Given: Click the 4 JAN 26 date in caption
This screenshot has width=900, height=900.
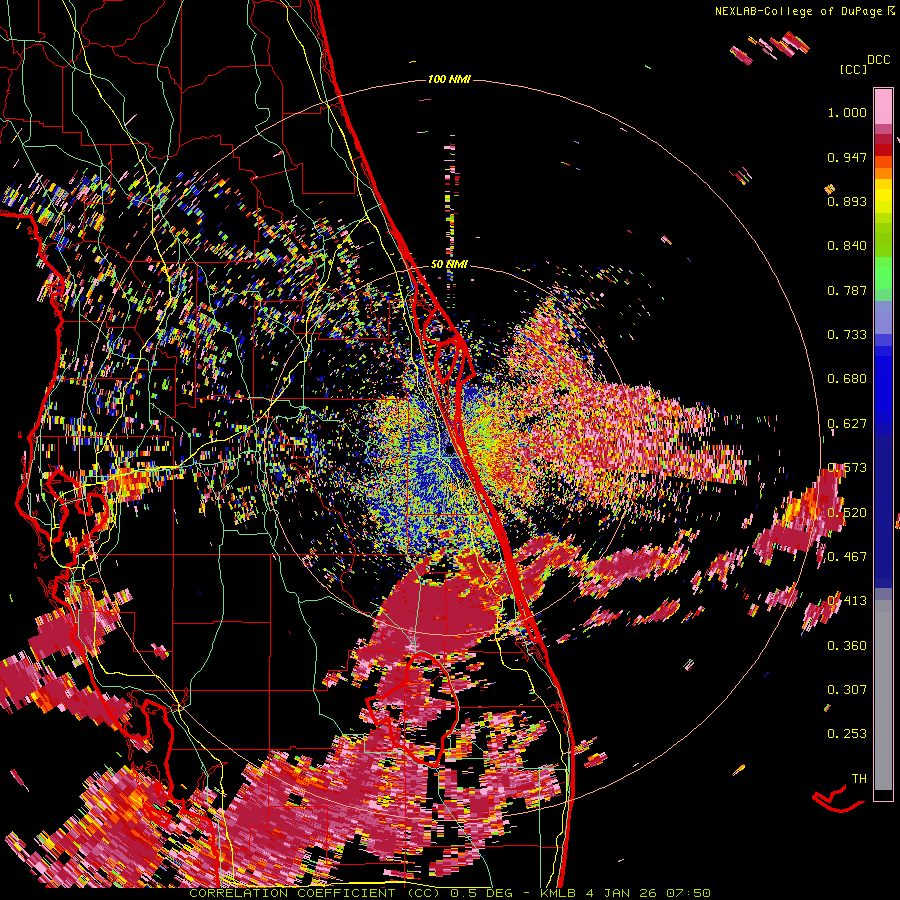Looking at the screenshot, I should pyautogui.click(x=623, y=893).
